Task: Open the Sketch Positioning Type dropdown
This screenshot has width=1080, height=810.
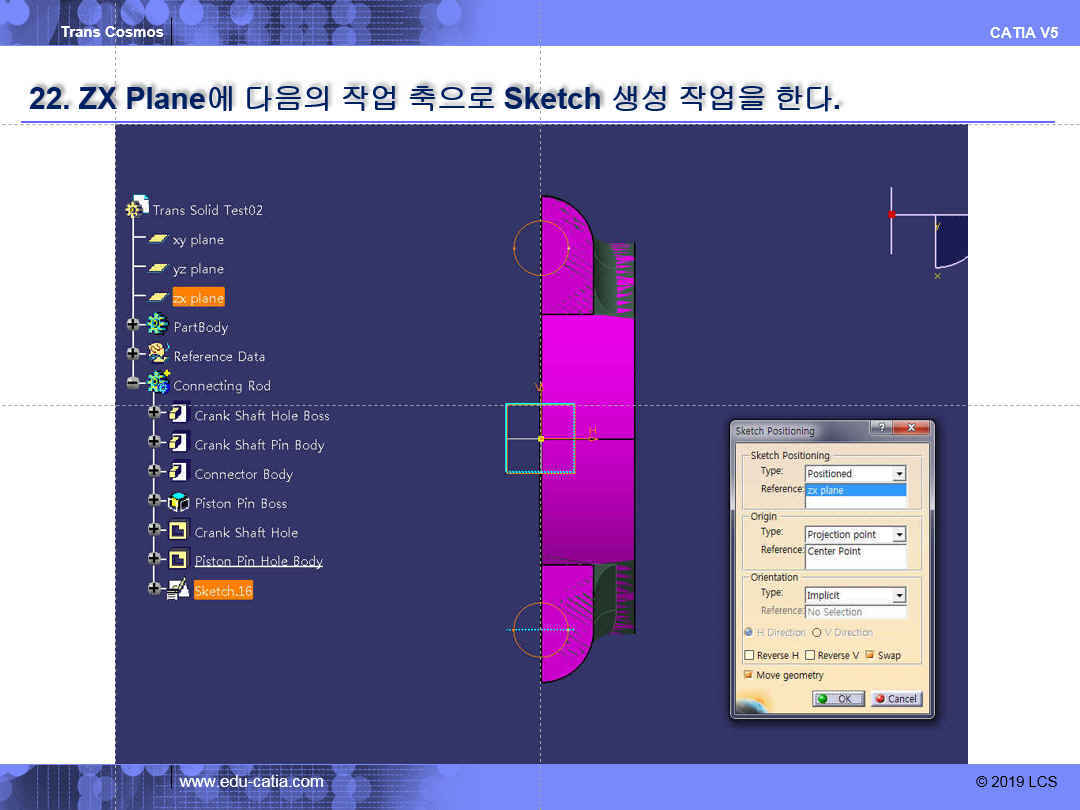Action: 899,474
